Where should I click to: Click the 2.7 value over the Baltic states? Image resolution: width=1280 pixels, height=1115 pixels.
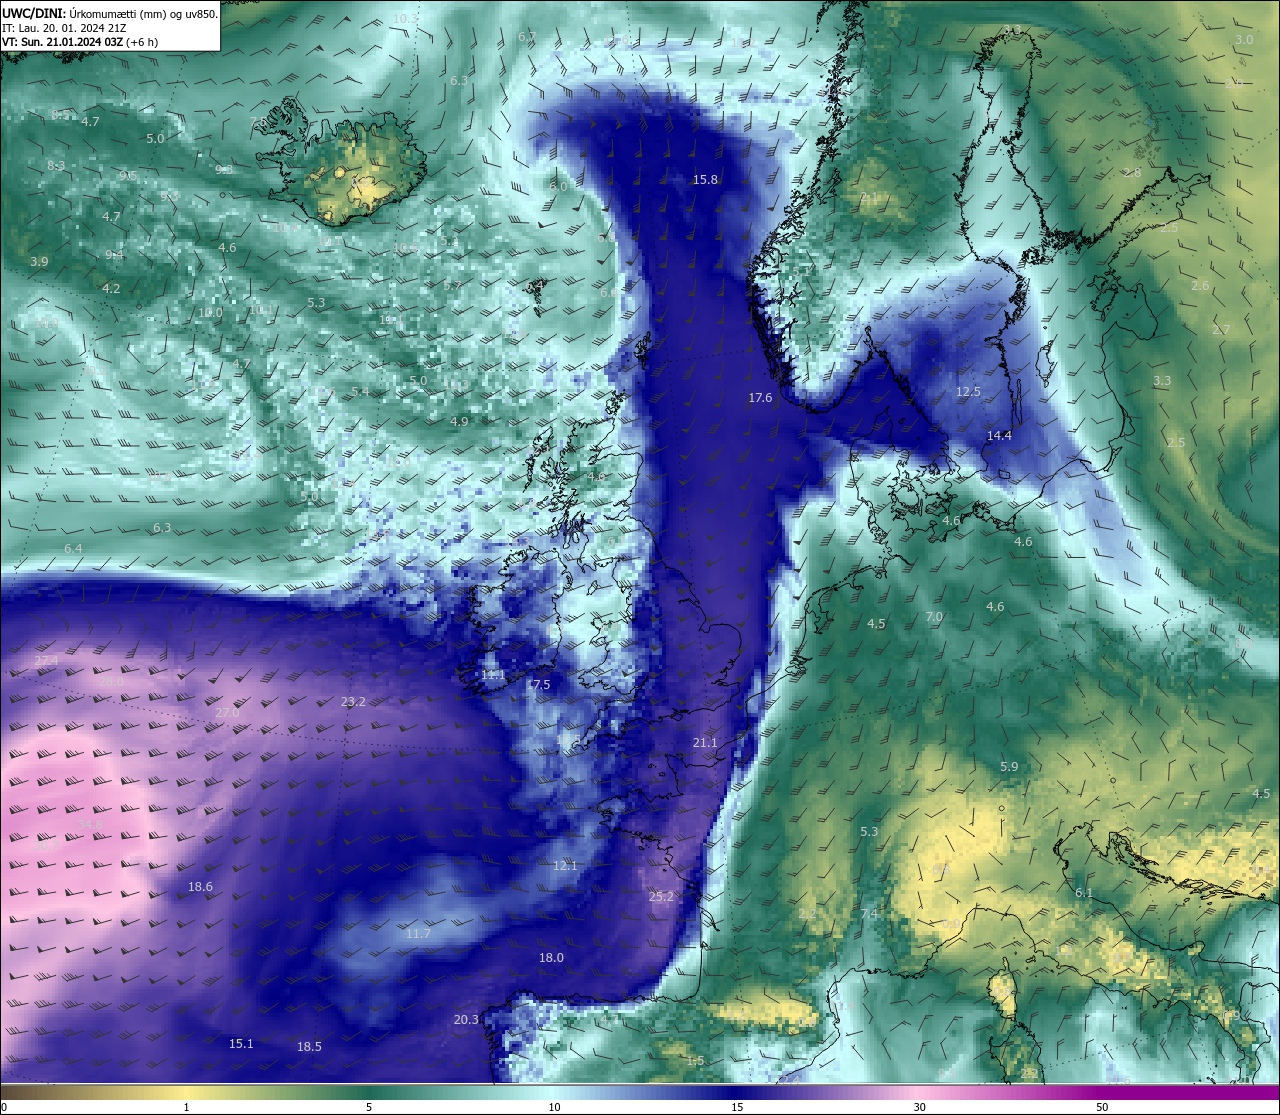[x=1221, y=330]
